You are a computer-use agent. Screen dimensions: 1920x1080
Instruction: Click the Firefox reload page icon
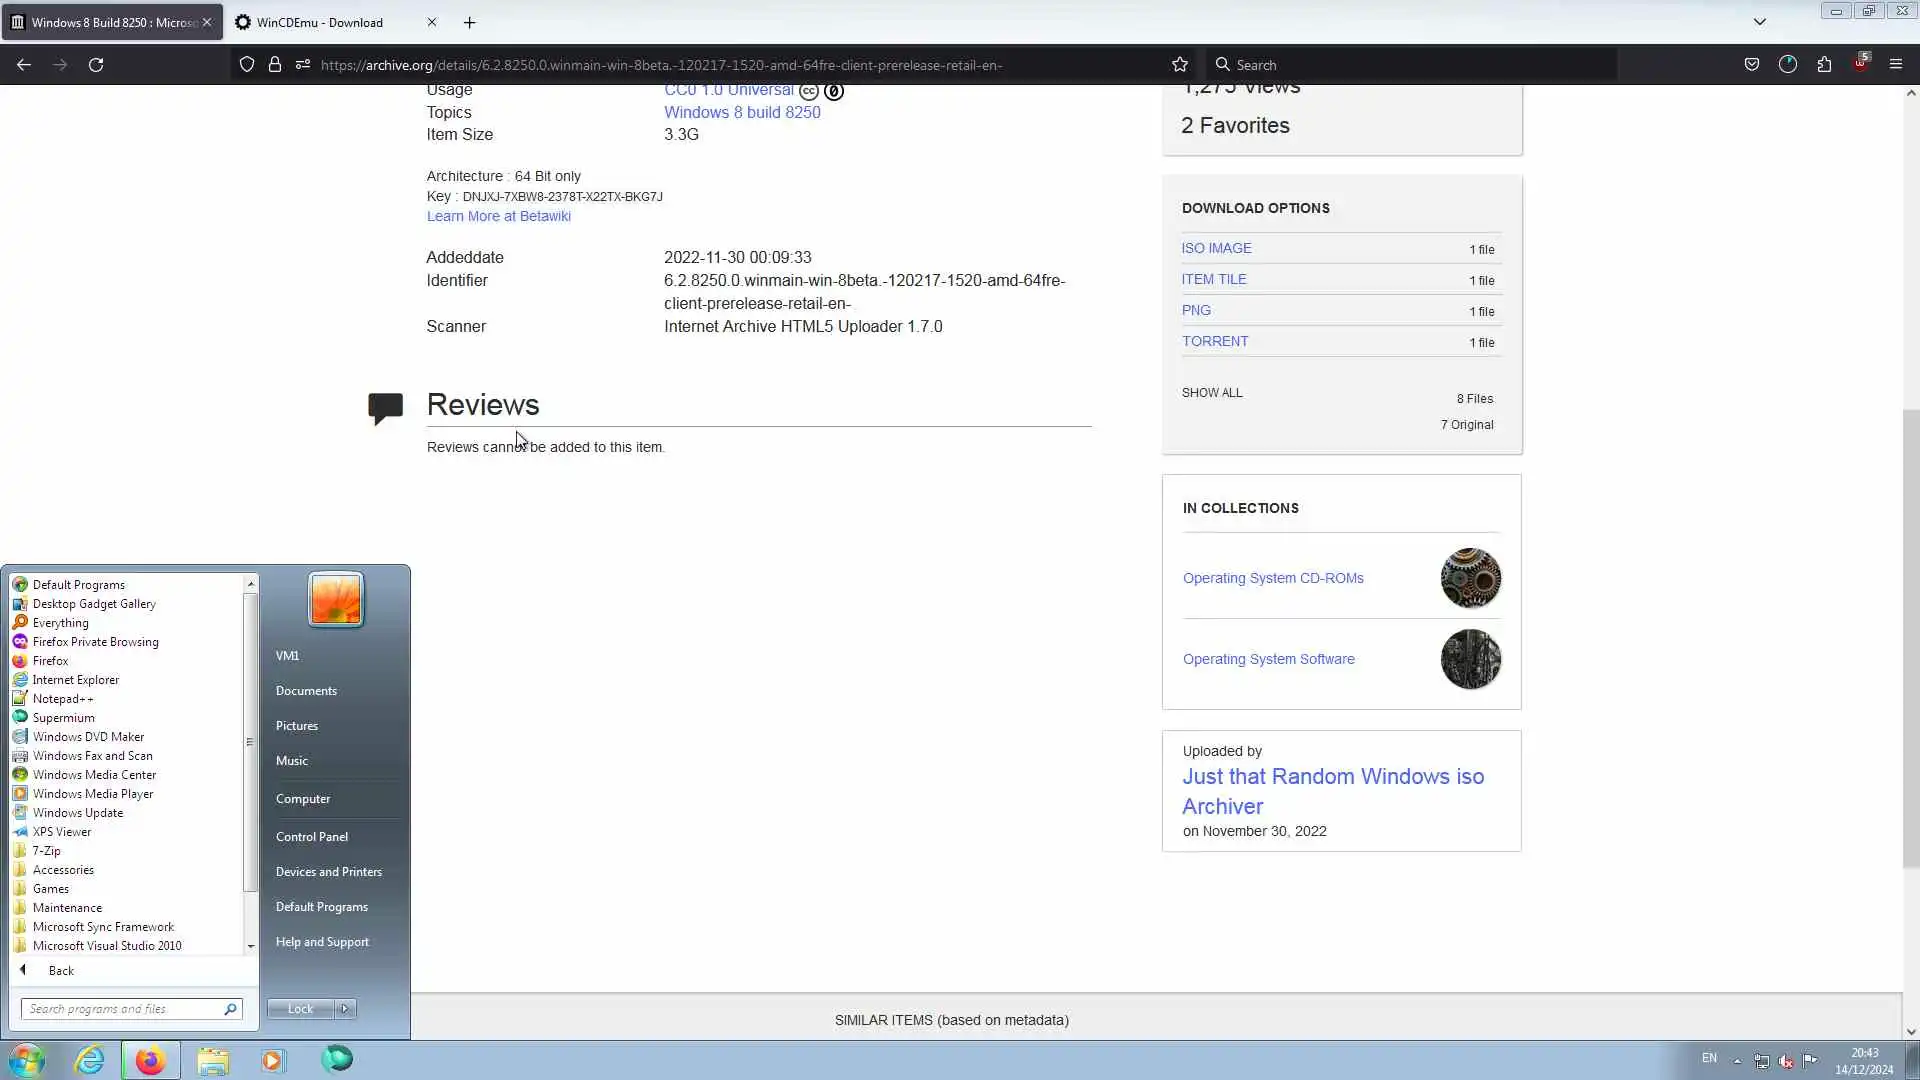pyautogui.click(x=96, y=65)
